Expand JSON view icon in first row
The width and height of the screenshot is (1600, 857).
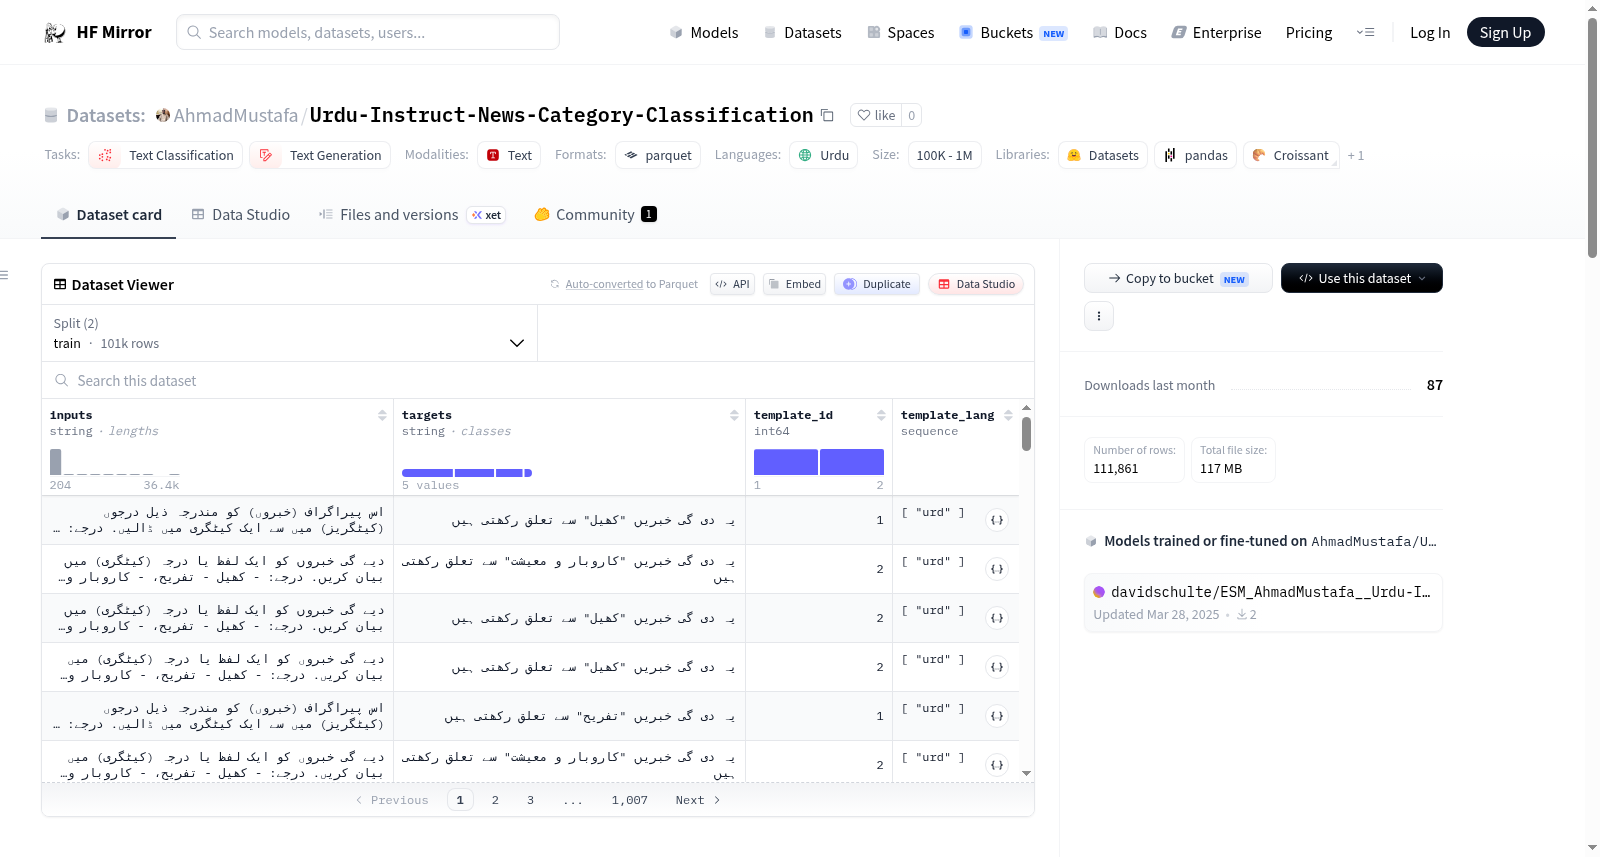pyautogui.click(x=997, y=520)
